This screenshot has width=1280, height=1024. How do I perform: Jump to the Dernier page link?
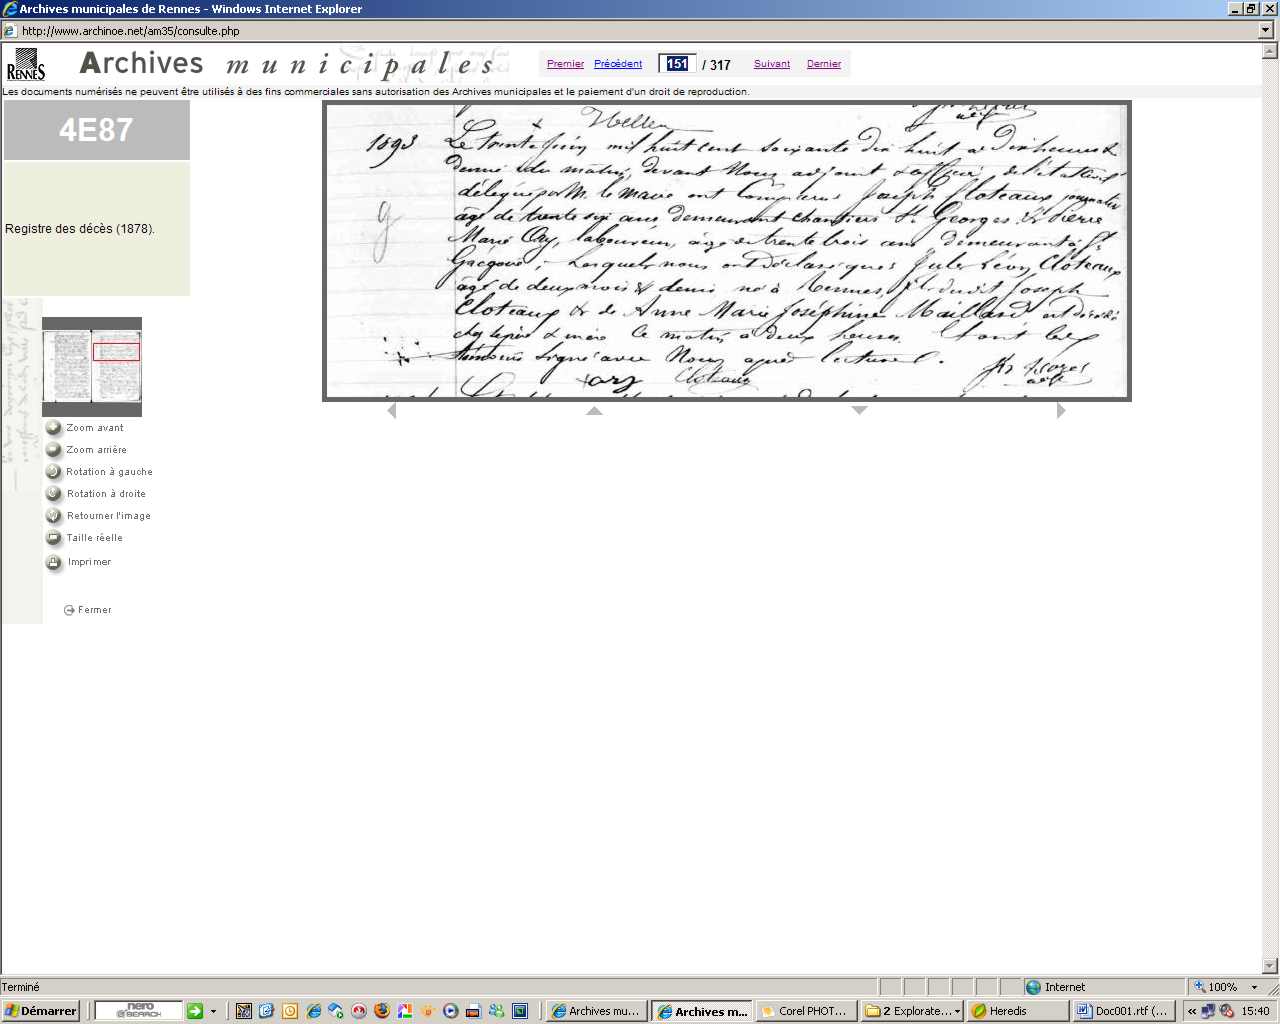(x=823, y=64)
